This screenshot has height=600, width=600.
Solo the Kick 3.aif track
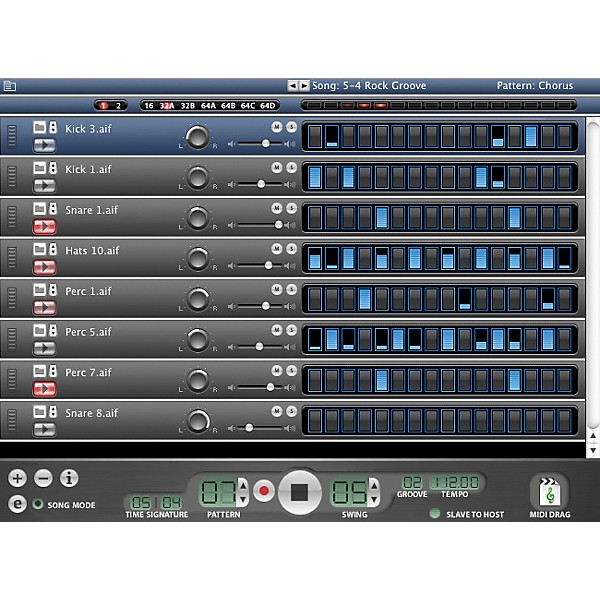click(292, 127)
